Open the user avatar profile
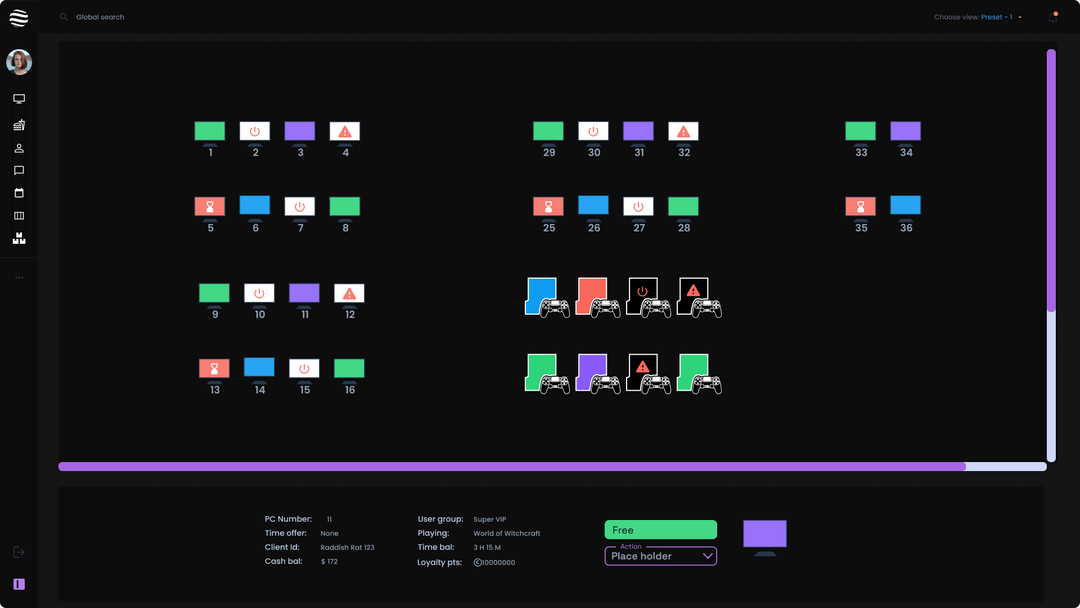This screenshot has width=1080, height=608. point(19,62)
